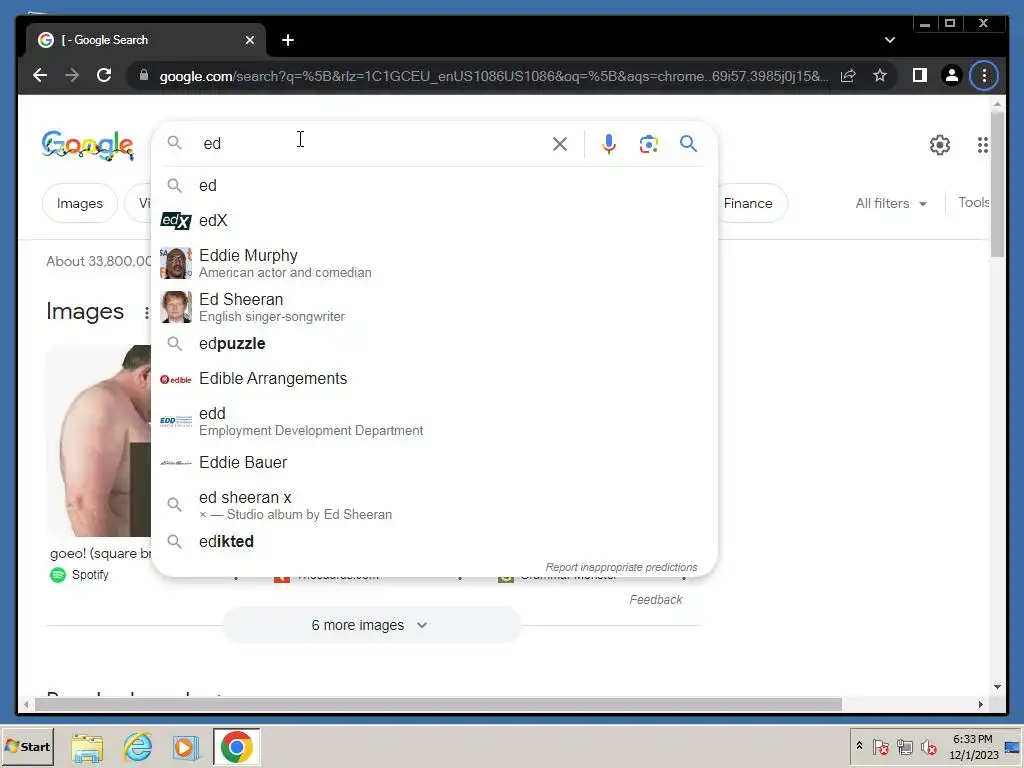Viewport: 1024px width, 768px height.
Task: Open the Chrome side panel
Action: pos(920,76)
